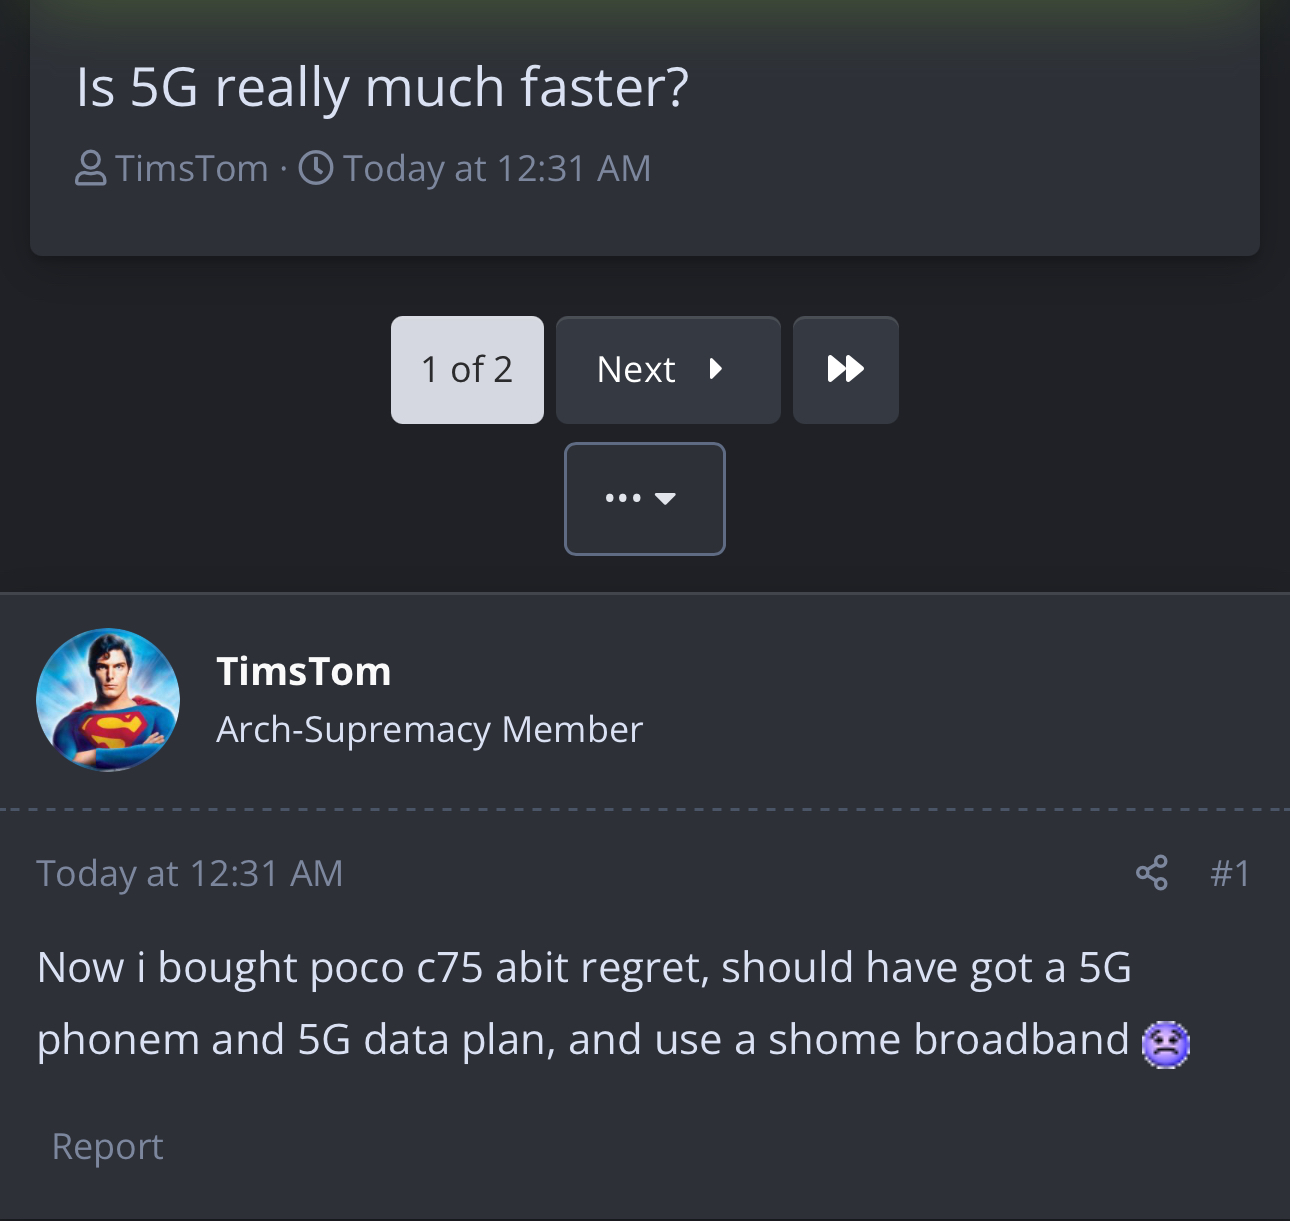1290x1221 pixels.
Task: Click the thread title Is 5G really much faster?
Action: (382, 87)
